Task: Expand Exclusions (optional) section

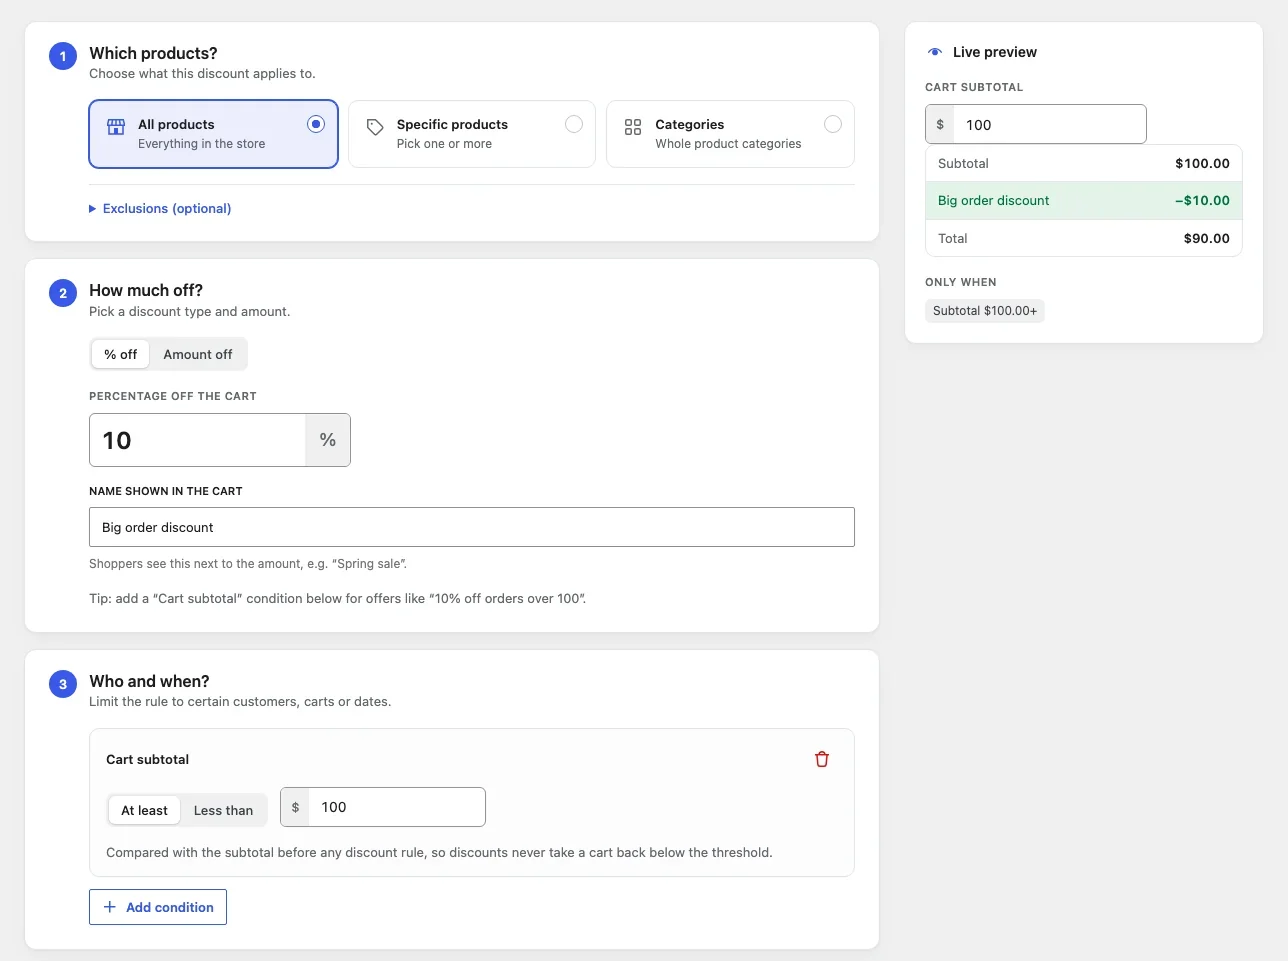Action: click(x=160, y=208)
